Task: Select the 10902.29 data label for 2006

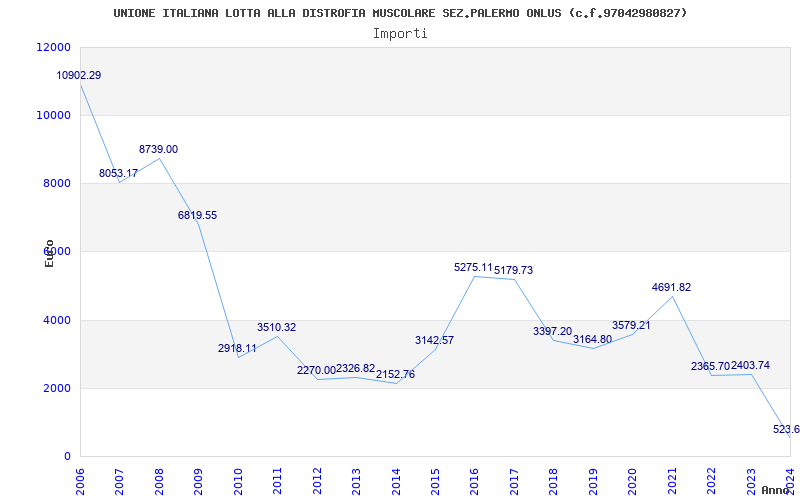Action: tap(79, 76)
